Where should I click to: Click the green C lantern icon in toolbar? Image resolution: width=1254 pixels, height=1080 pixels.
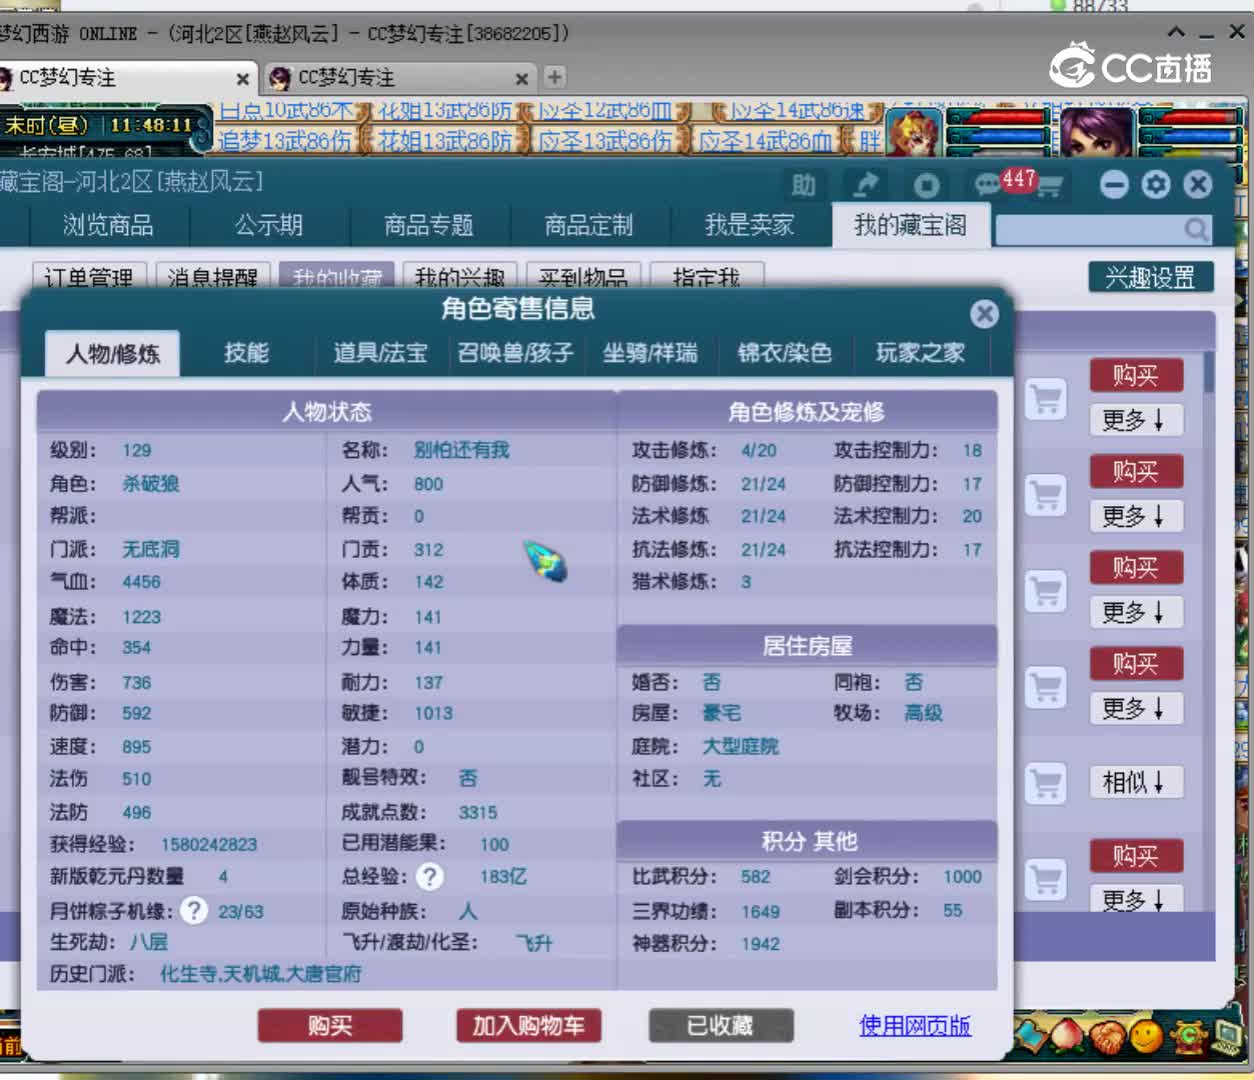click(1188, 1037)
